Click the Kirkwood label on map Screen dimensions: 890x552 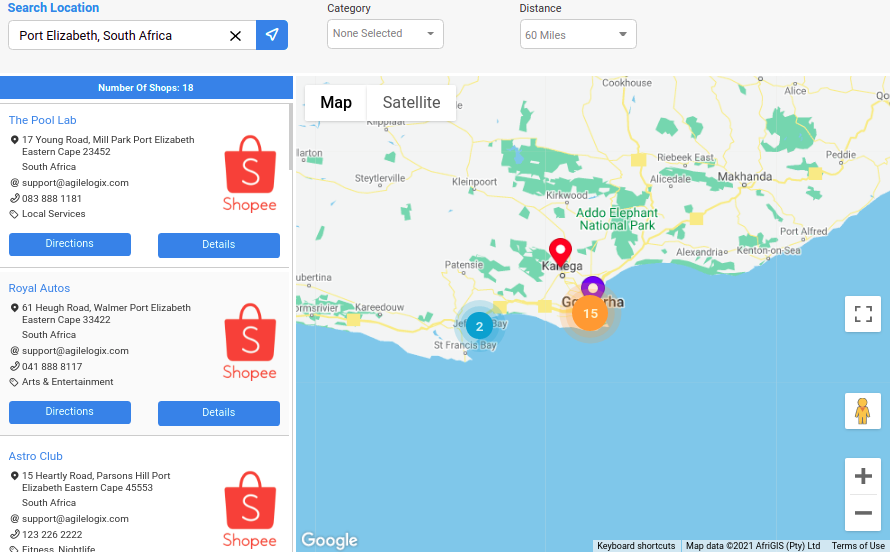click(566, 195)
